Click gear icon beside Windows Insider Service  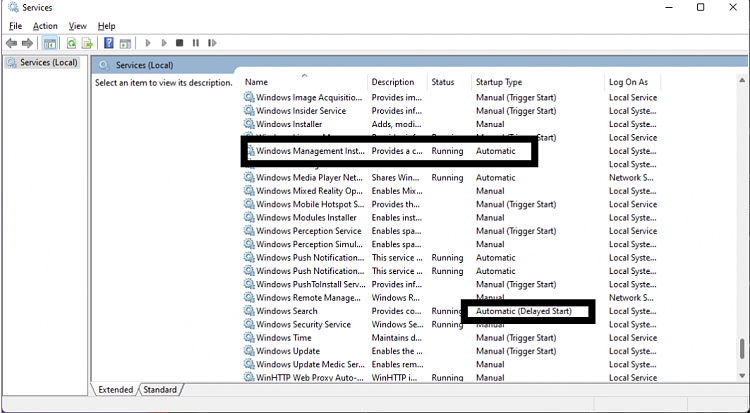coord(249,111)
